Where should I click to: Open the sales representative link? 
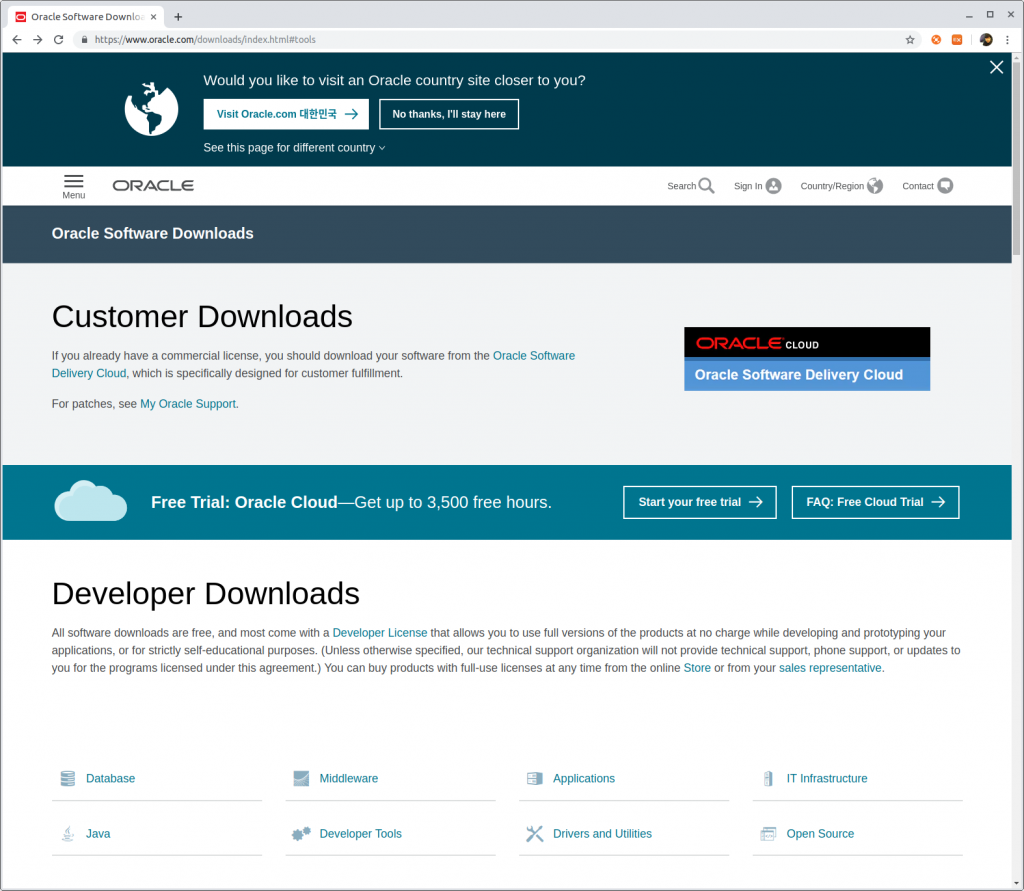pos(830,668)
